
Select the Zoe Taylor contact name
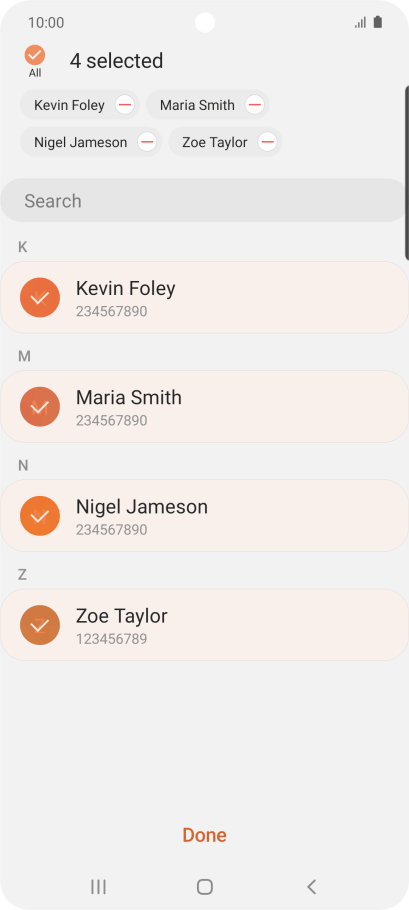(122, 616)
